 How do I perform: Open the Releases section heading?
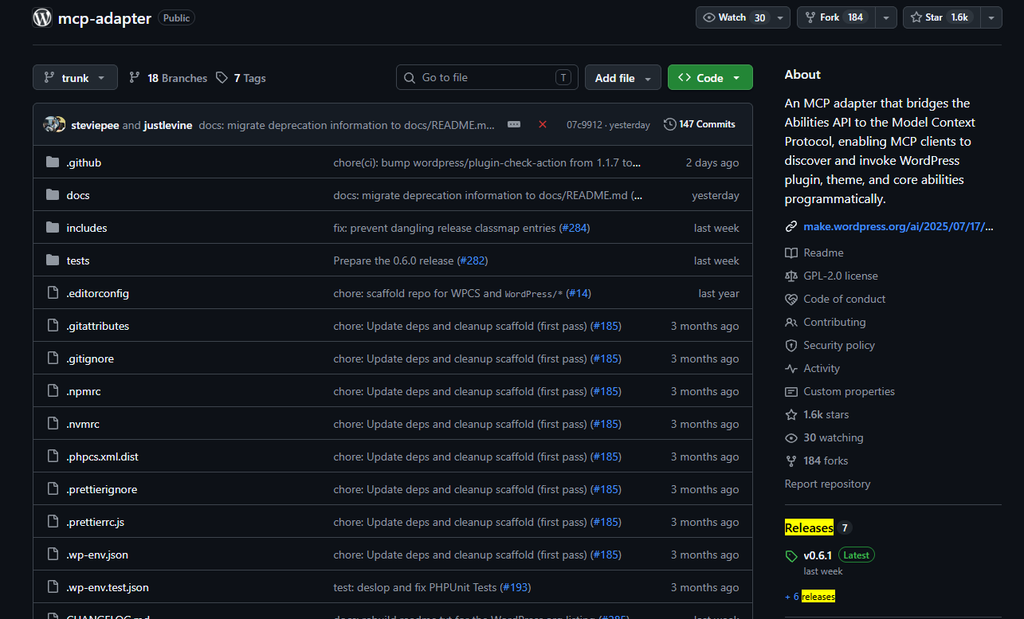pos(809,528)
